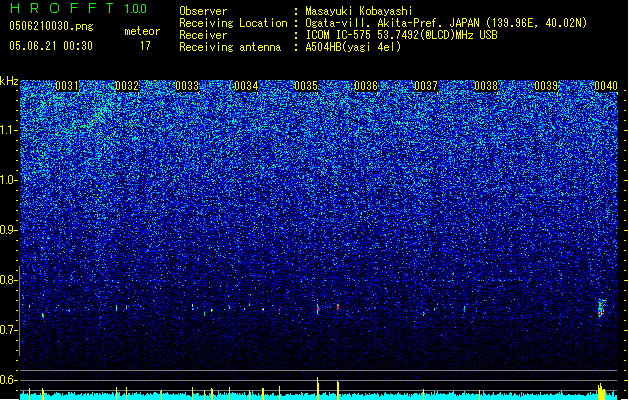Click the meteor label

coord(142,31)
